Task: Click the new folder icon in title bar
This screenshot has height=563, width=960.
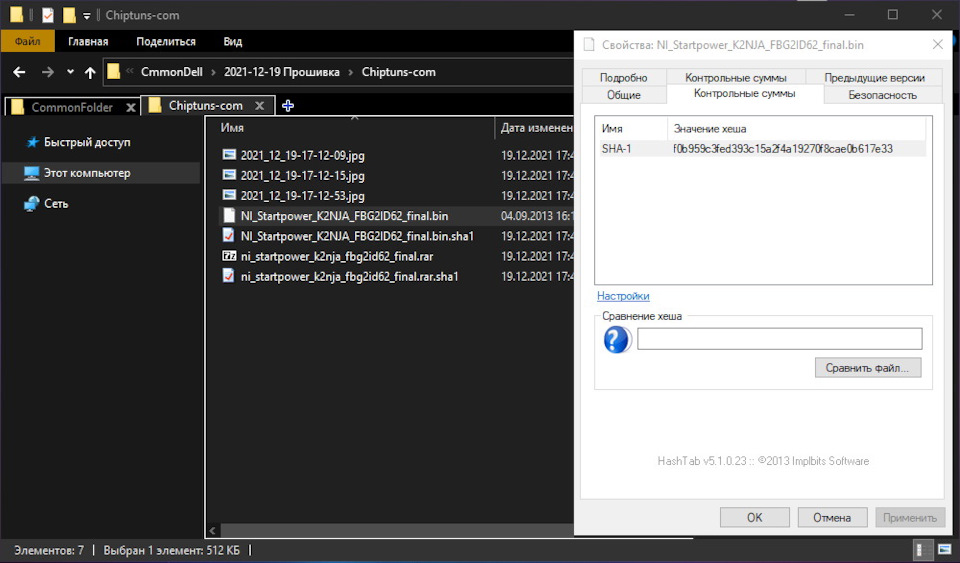Action: (69, 15)
